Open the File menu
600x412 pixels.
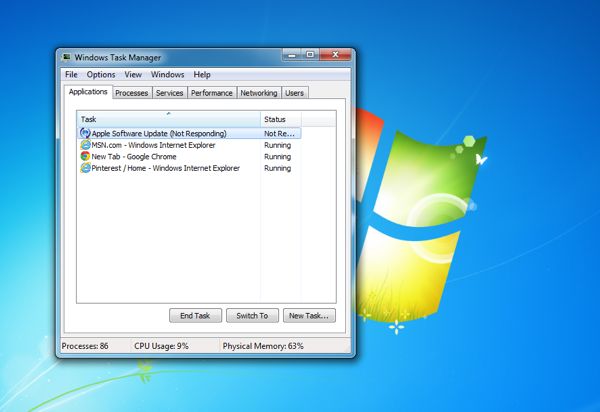click(71, 75)
